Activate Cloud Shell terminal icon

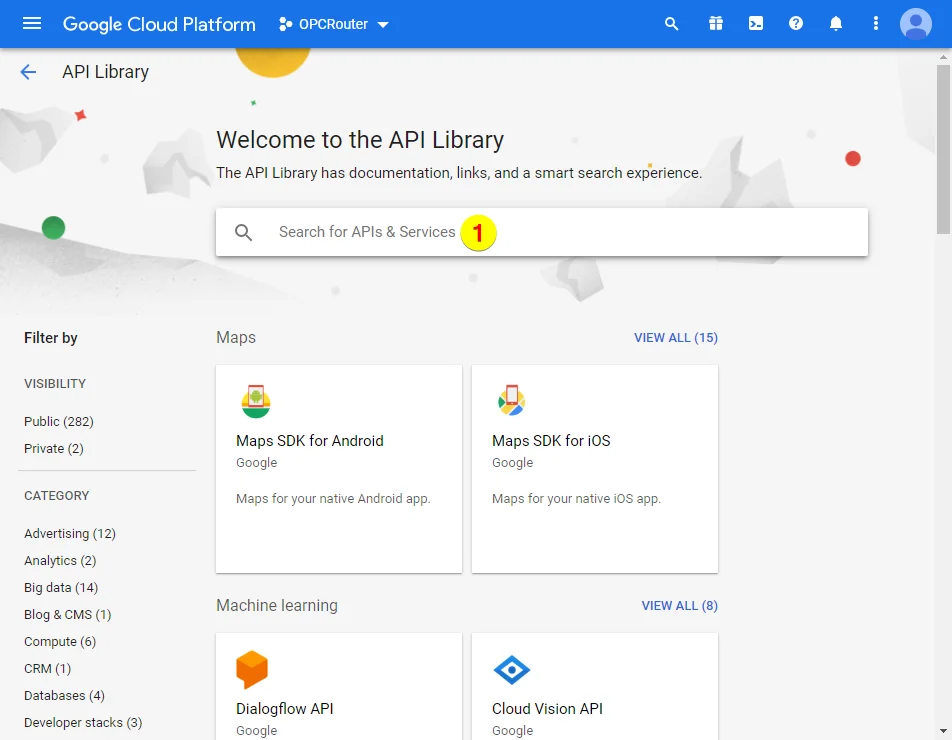click(756, 24)
